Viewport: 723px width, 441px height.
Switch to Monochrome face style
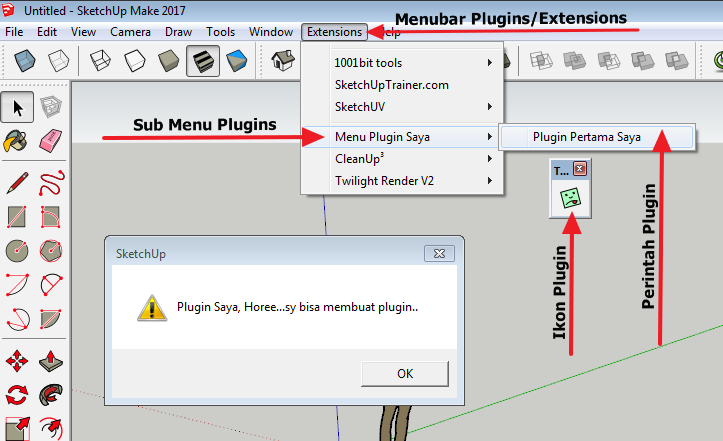point(237,60)
